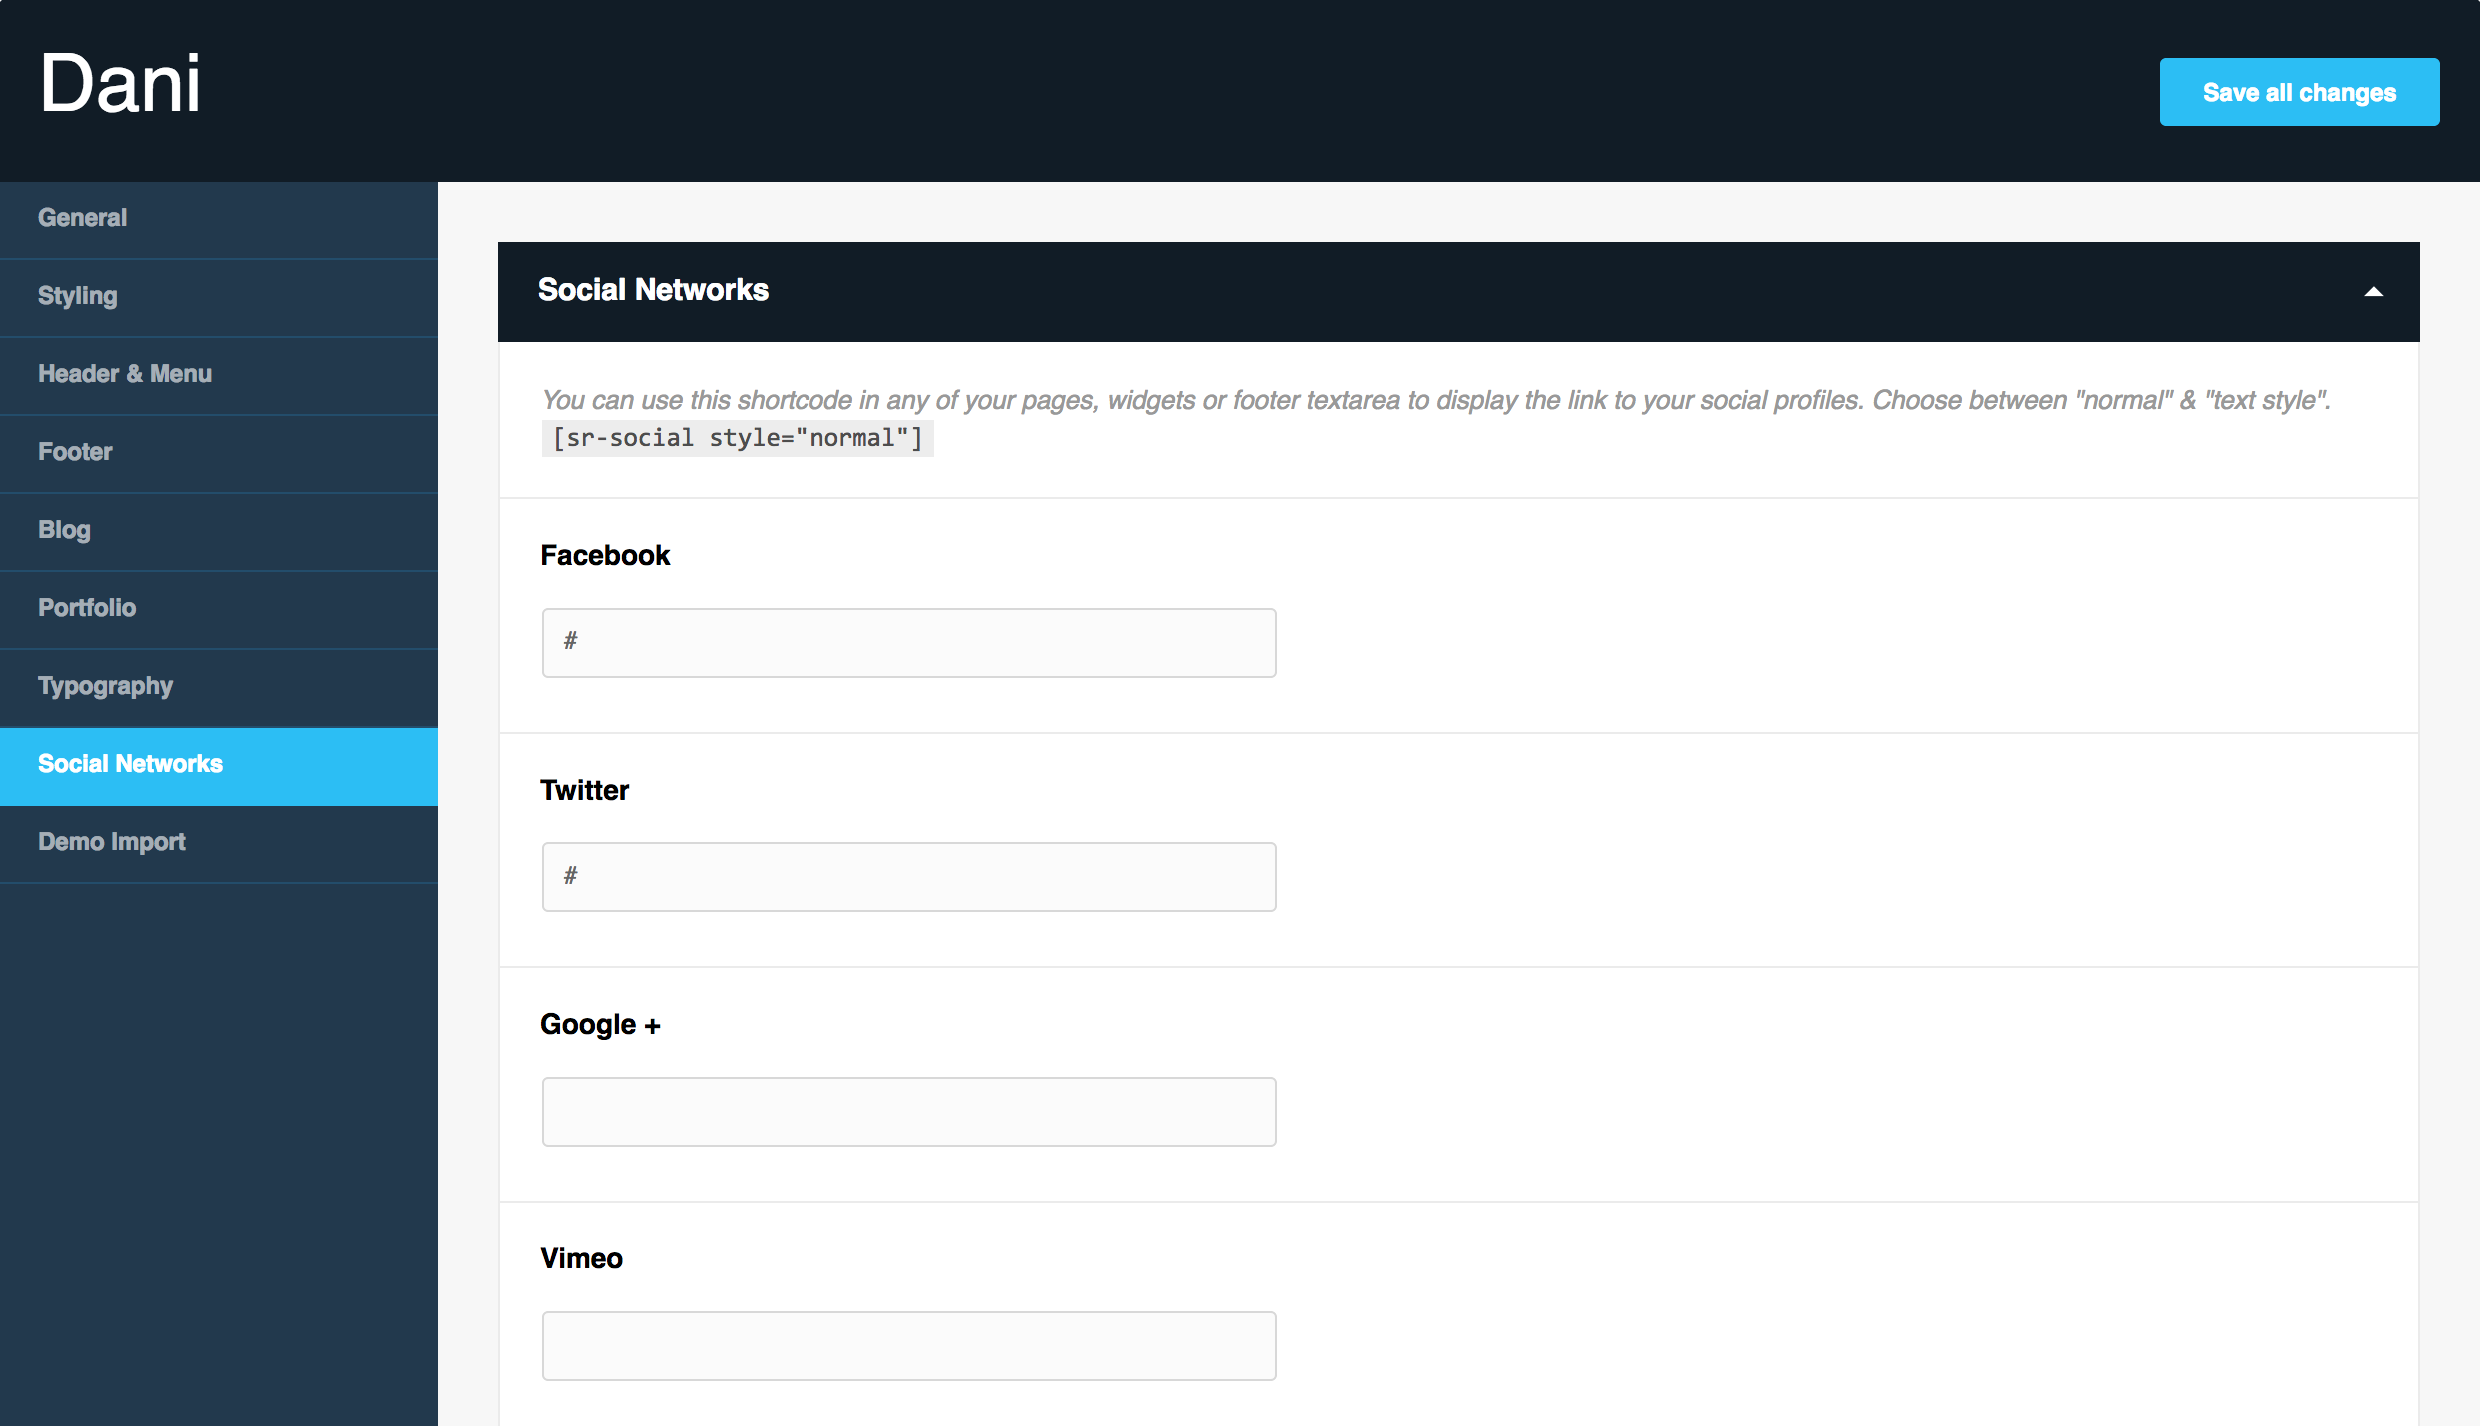Click the Vimeo input field
The height and width of the screenshot is (1426, 2480).
[909, 1346]
